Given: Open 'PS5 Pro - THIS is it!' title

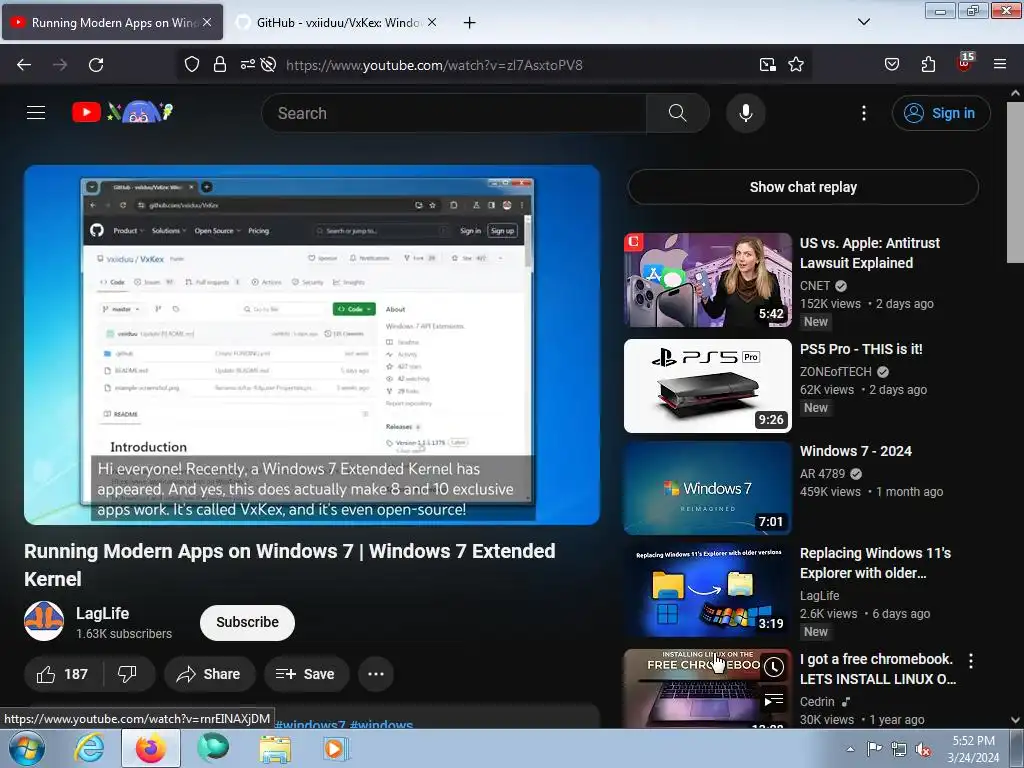Looking at the screenshot, I should (861, 349).
